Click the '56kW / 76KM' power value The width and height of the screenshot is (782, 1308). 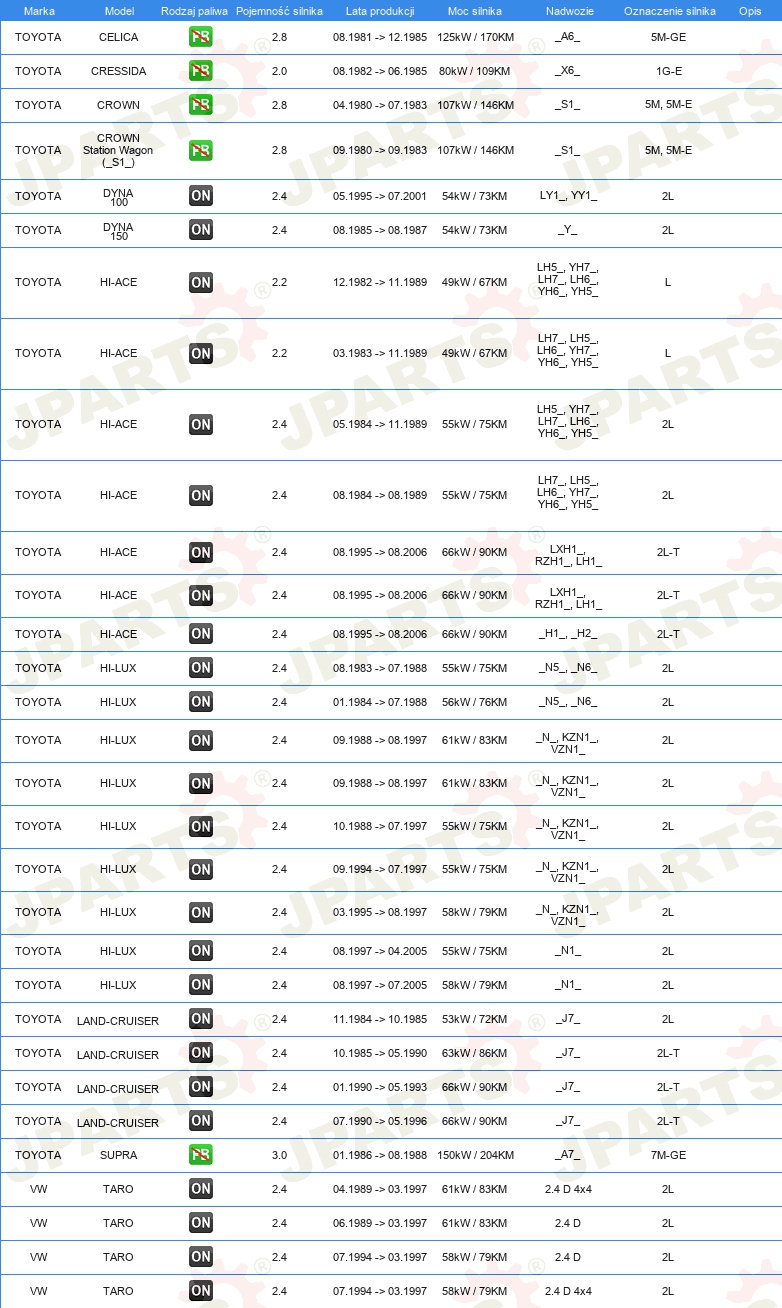point(476,702)
